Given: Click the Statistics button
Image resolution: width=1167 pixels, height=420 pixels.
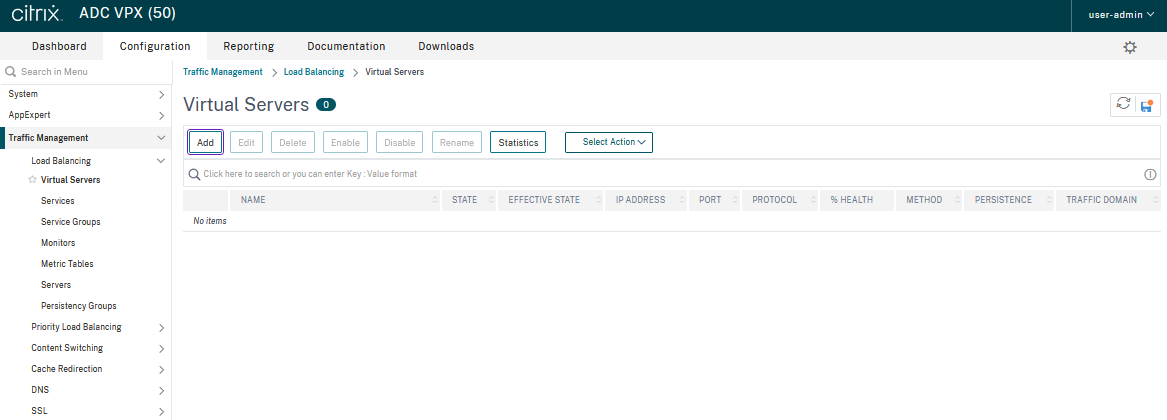Looking at the screenshot, I should (518, 142).
